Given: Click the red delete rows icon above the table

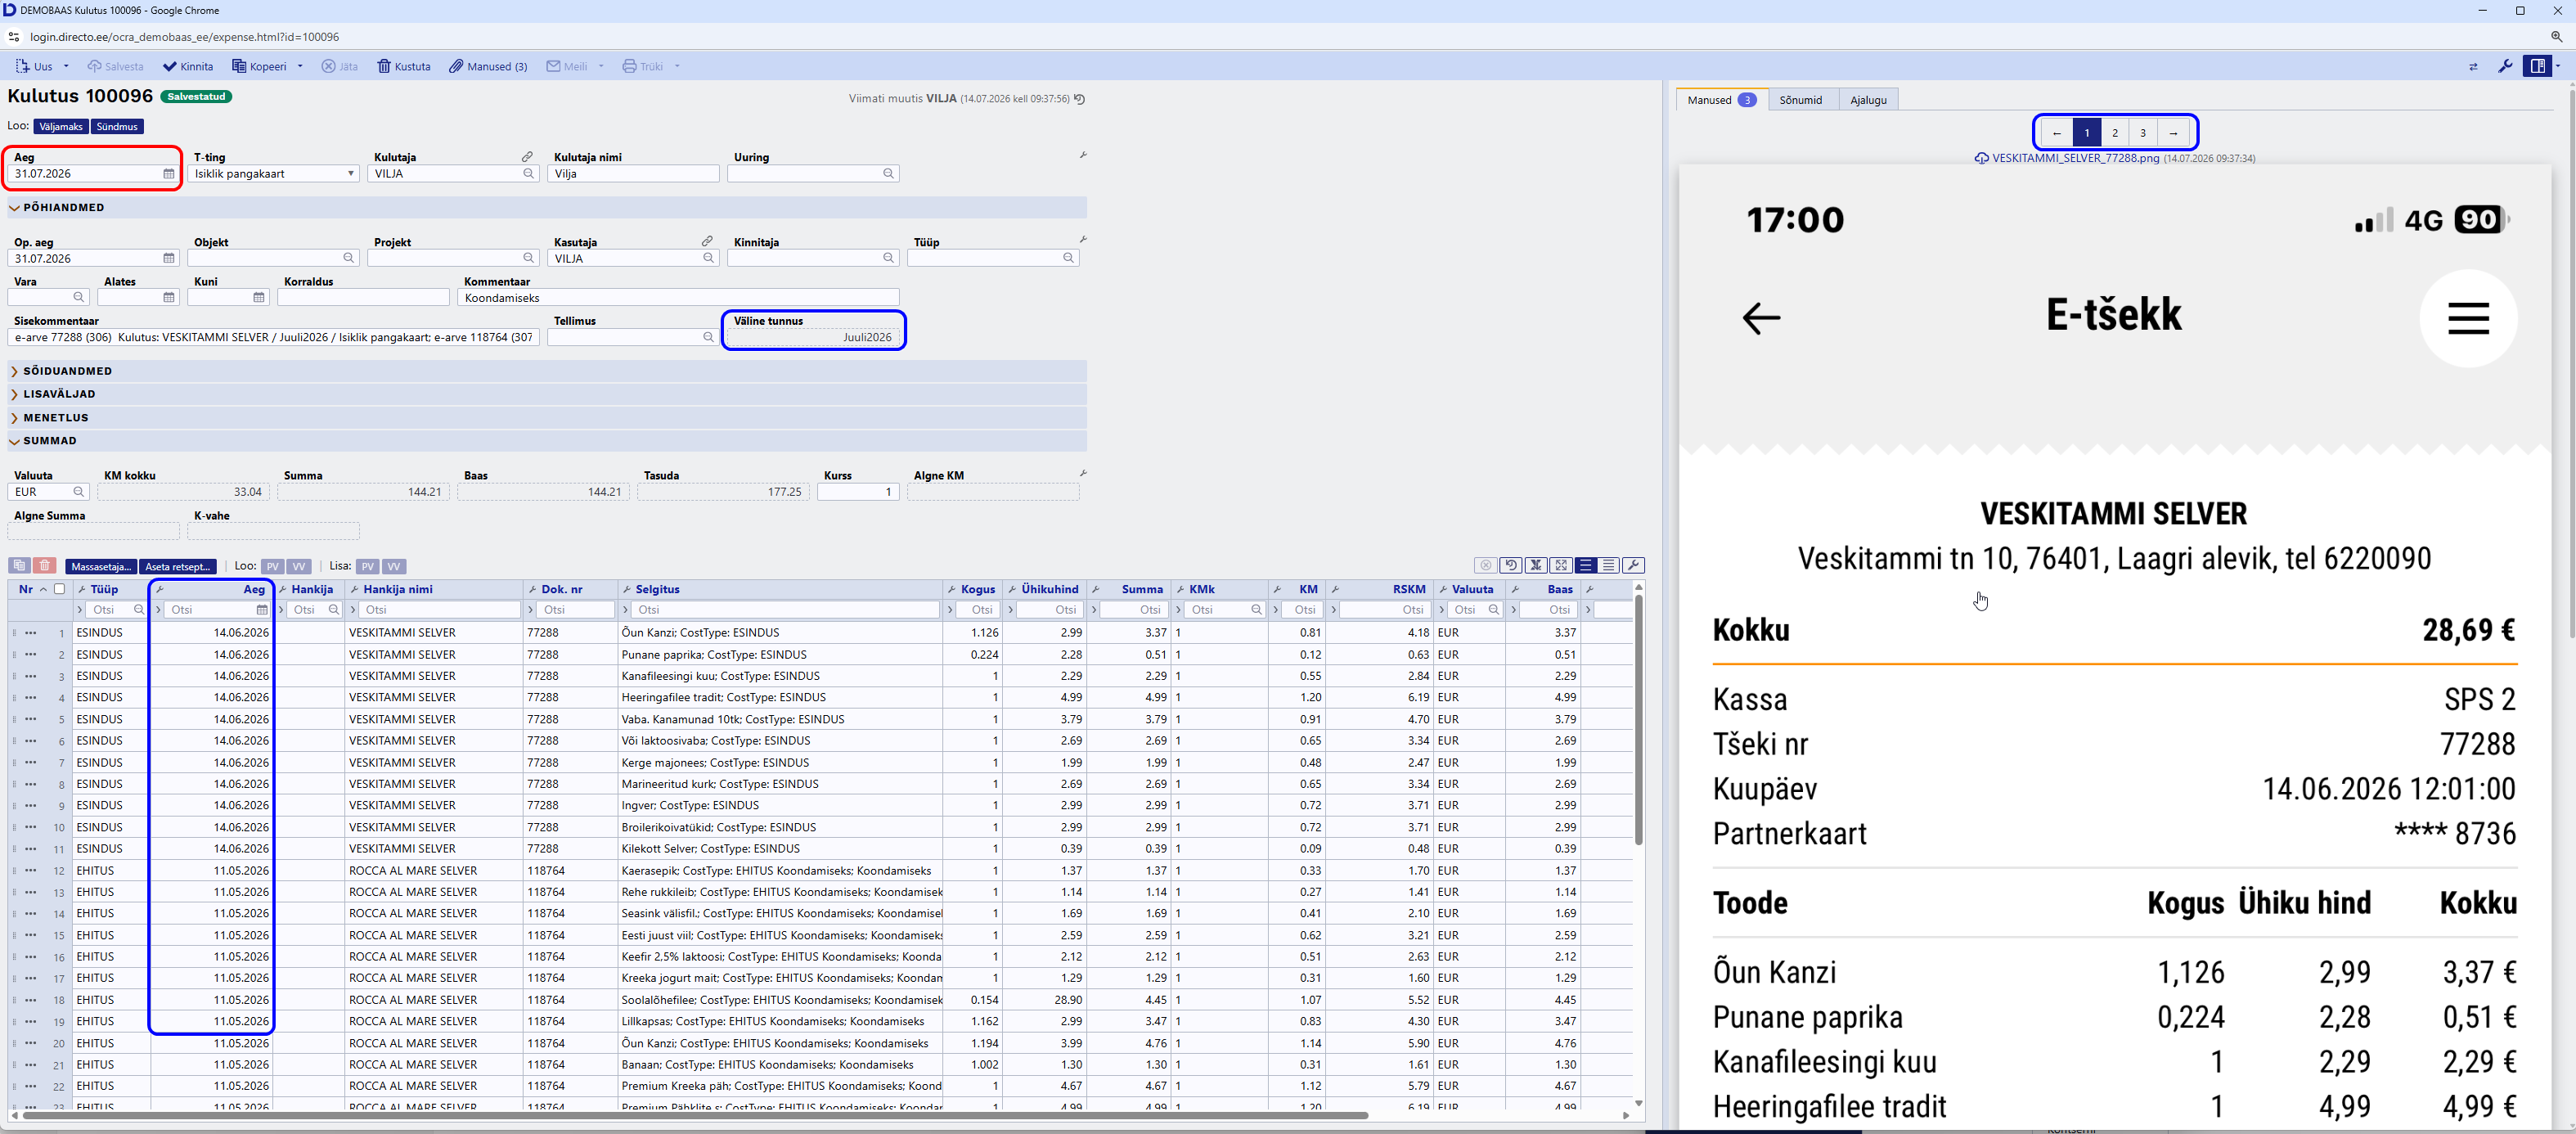Looking at the screenshot, I should pos(45,566).
